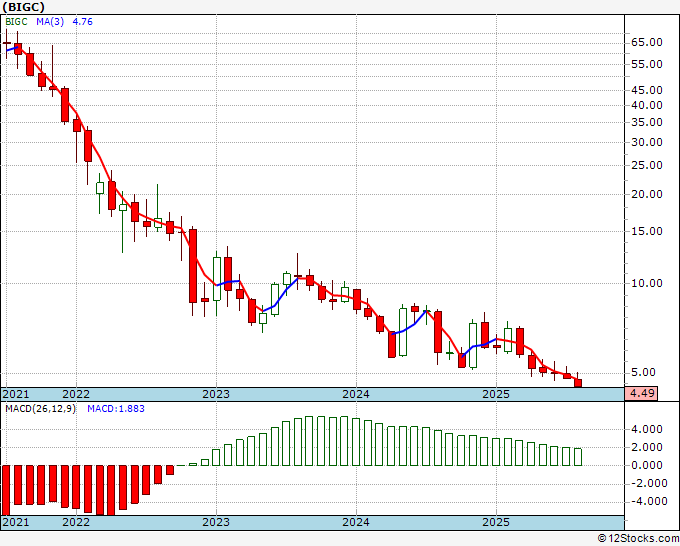
Task: Select the MA(3) indicator label
Action: pos(50,22)
